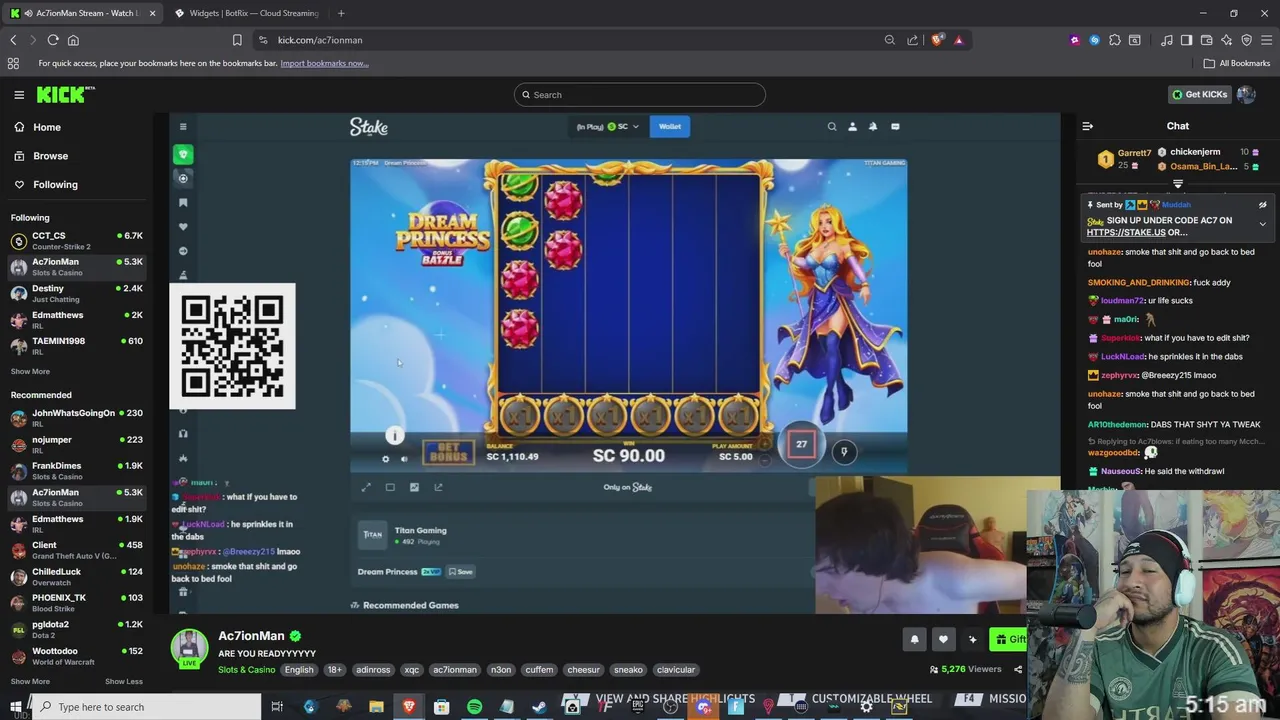Go back in browser history
The width and height of the screenshot is (1280, 720).
point(13,40)
